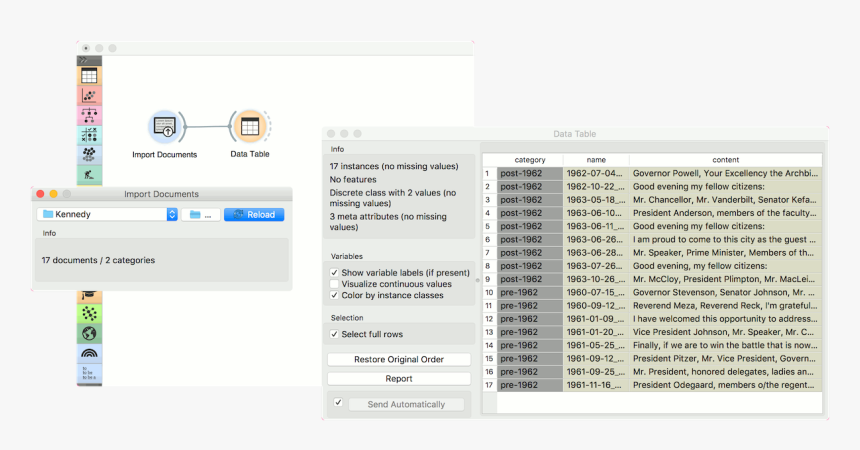Enable Visualize continuous values
This screenshot has height=450, width=860.
334,284
